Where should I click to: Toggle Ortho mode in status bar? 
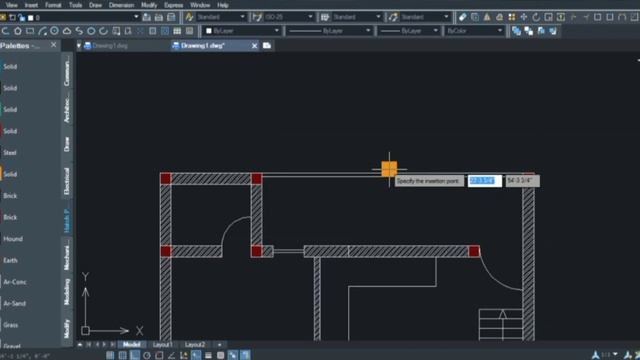point(135,355)
